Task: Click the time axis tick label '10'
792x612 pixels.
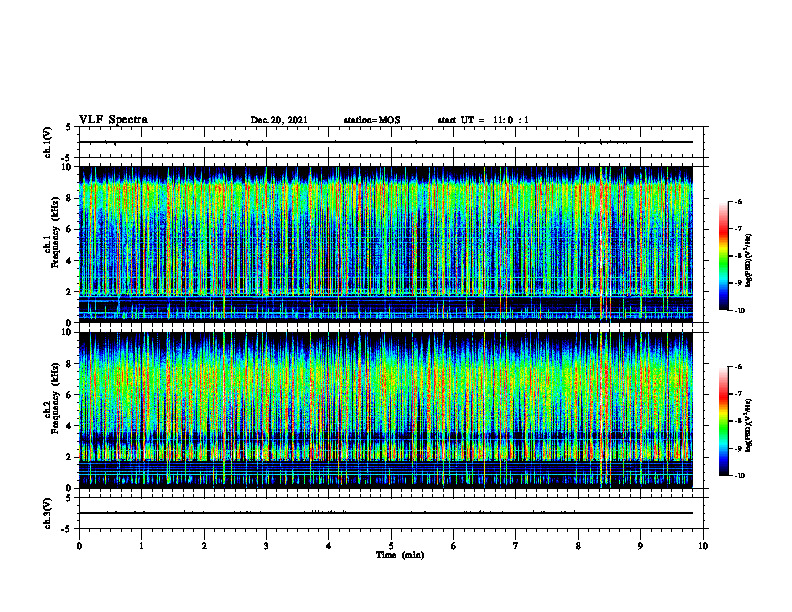Action: point(703,546)
